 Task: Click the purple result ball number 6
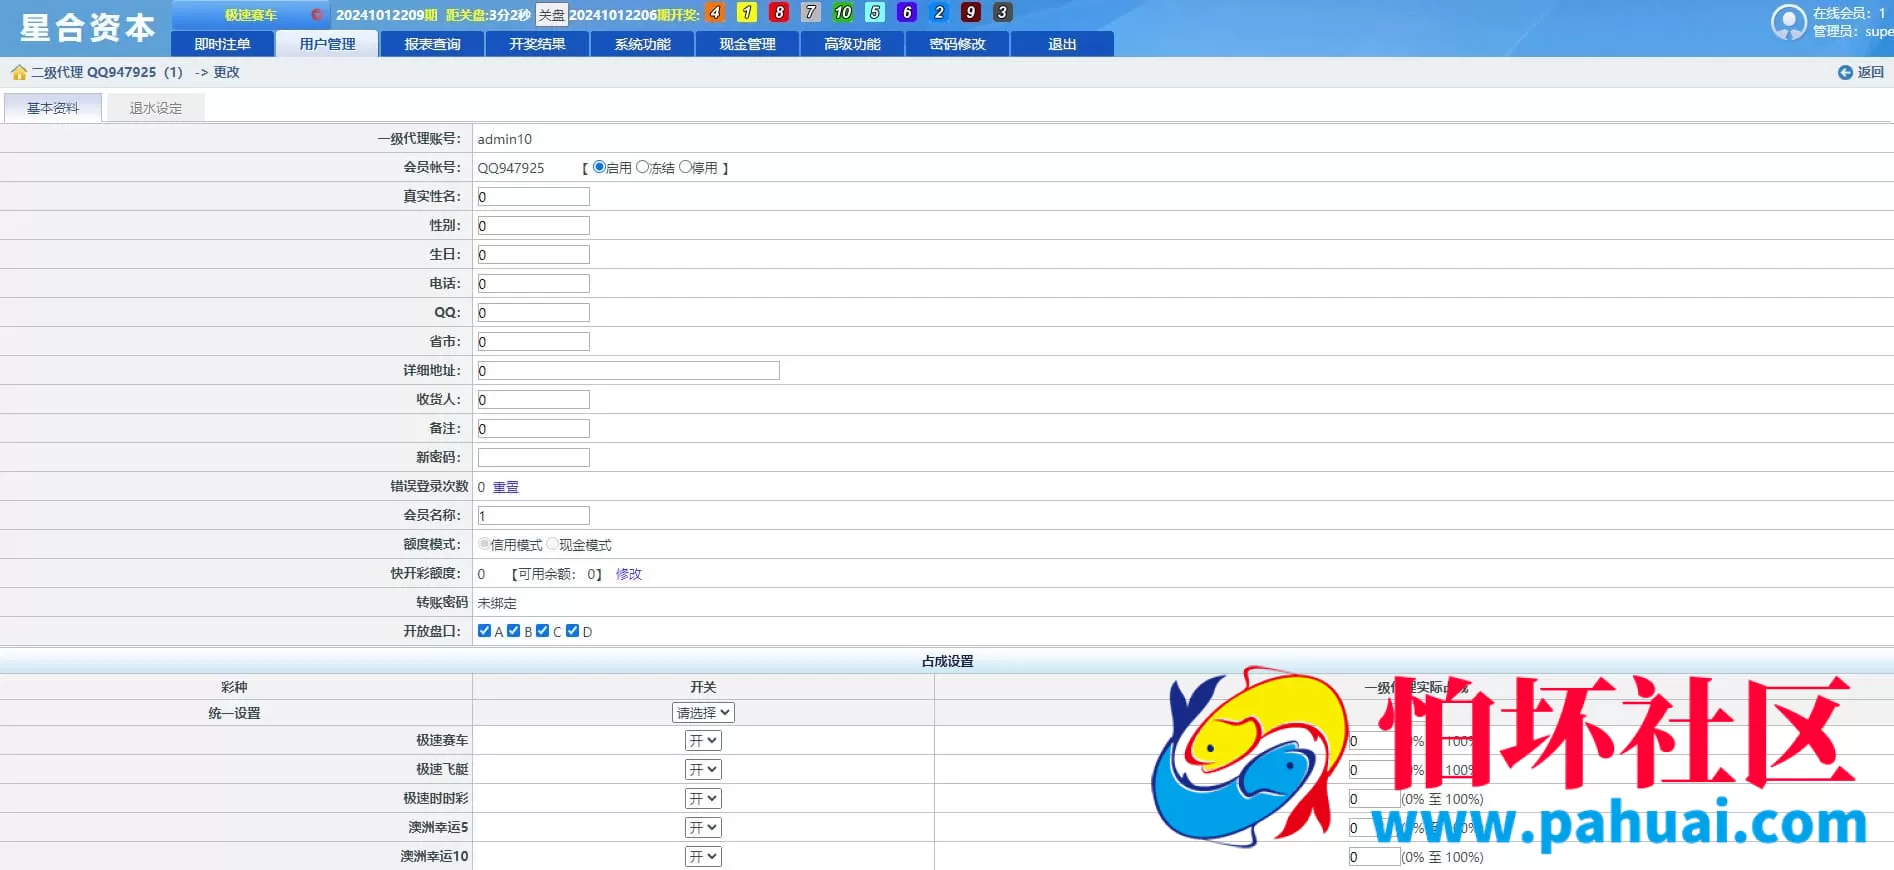click(x=907, y=13)
